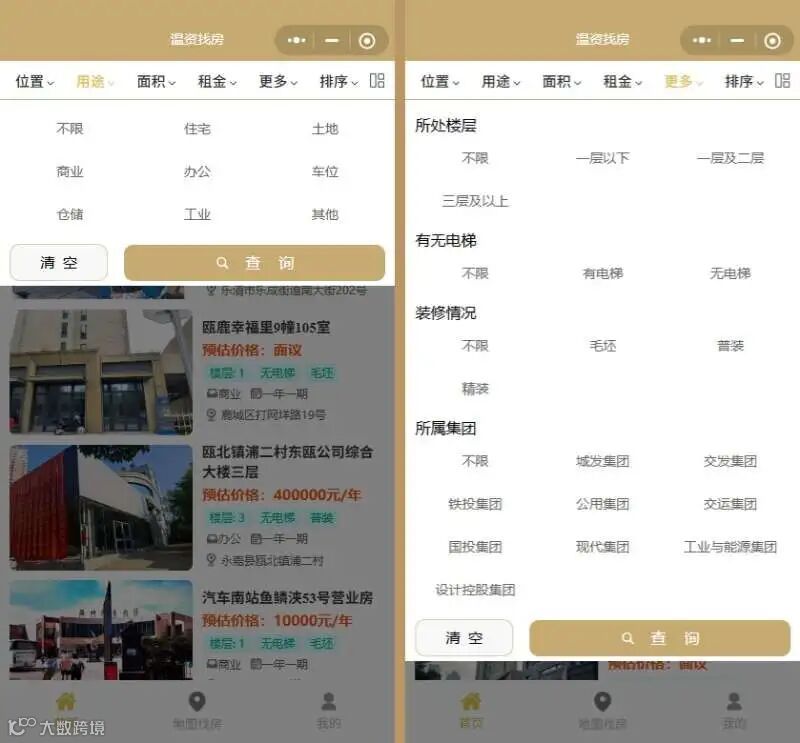Open 瓯鹿幸福里9幢105室 listing title
This screenshot has height=743, width=800.
pos(266,327)
